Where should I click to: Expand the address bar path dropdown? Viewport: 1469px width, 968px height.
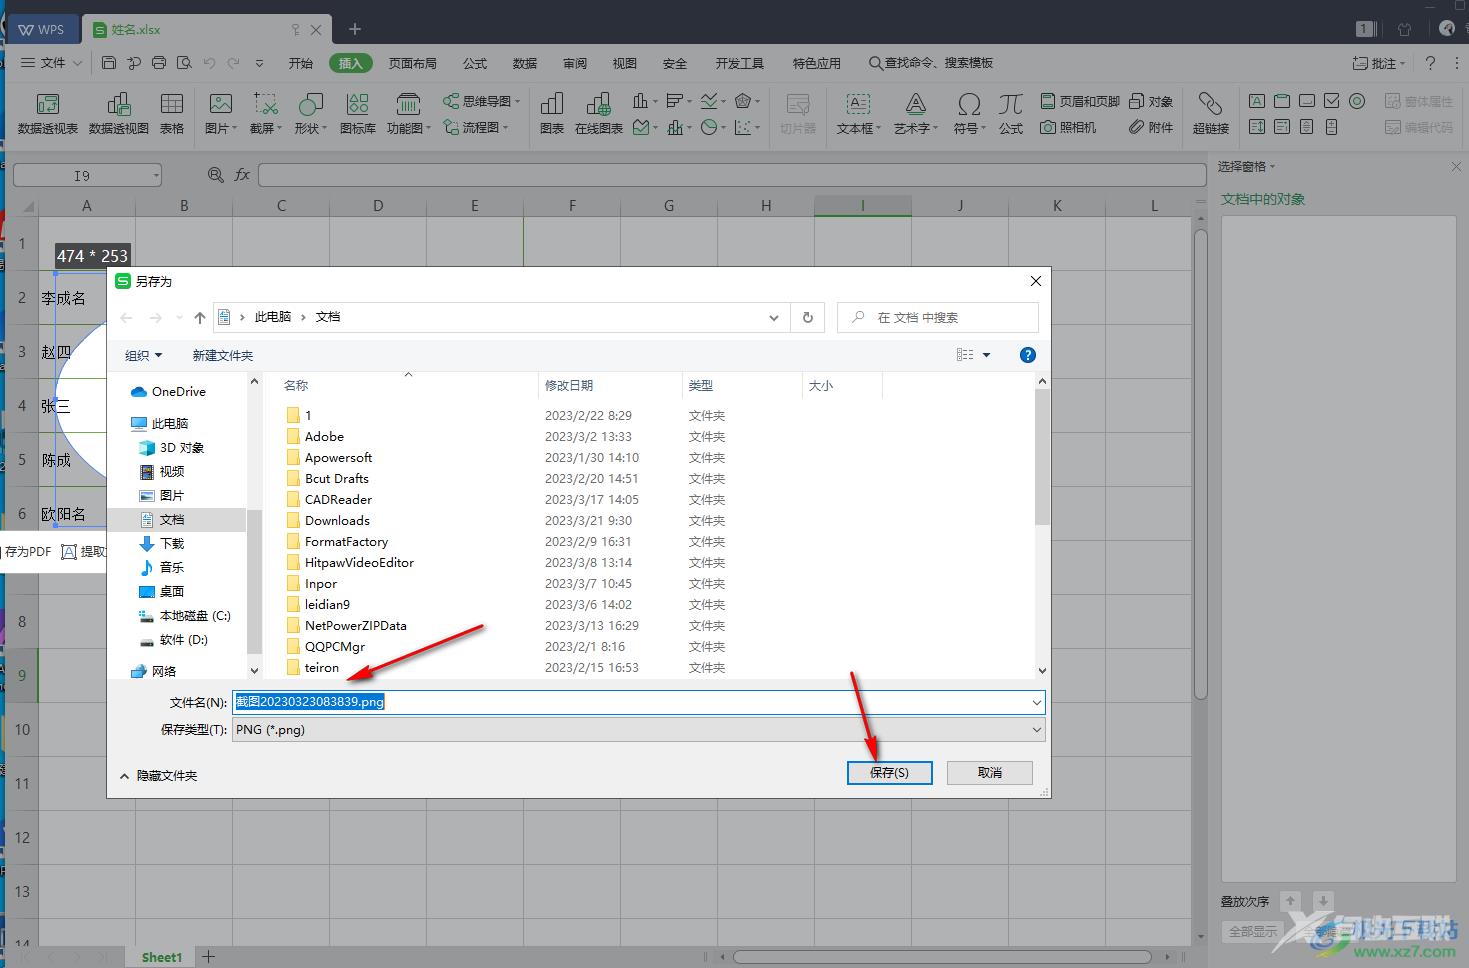(773, 317)
